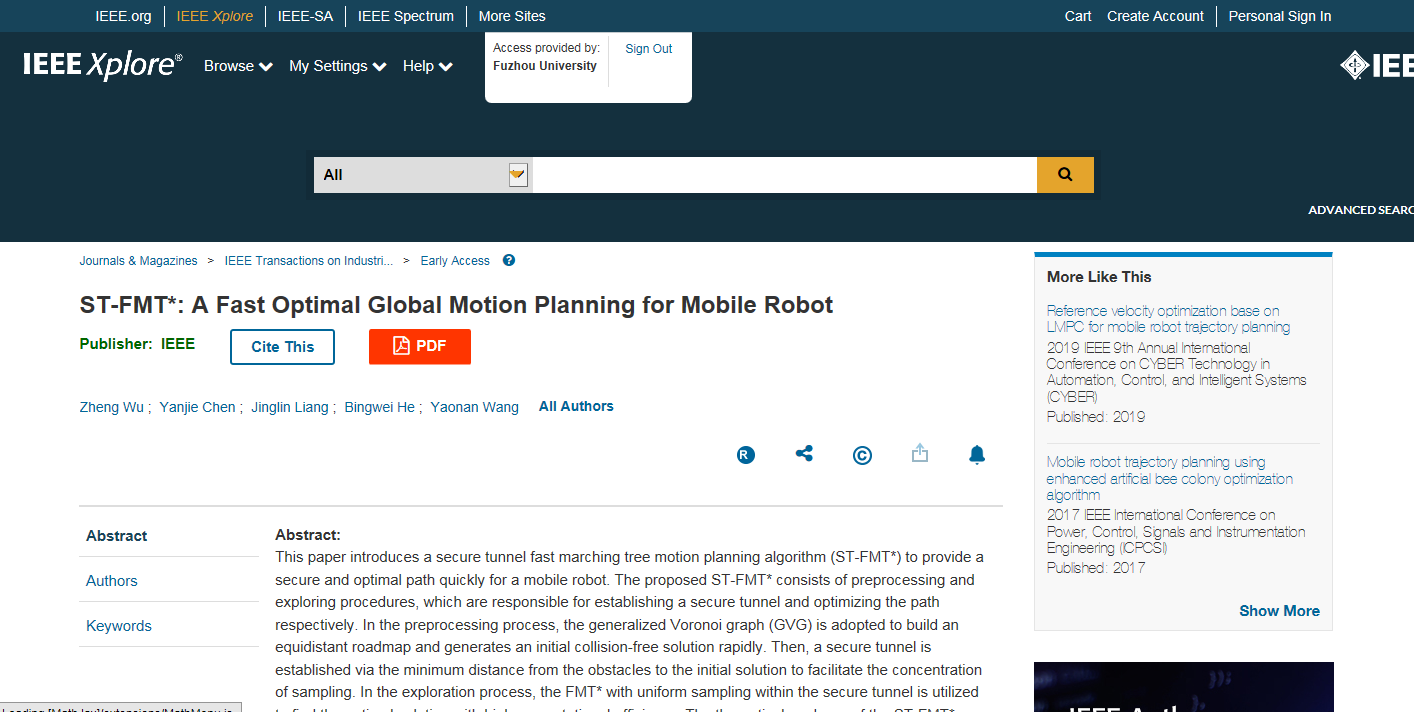Image resolution: width=1414 pixels, height=712 pixels.
Task: Click the alerts bell icon
Action: coord(977,455)
